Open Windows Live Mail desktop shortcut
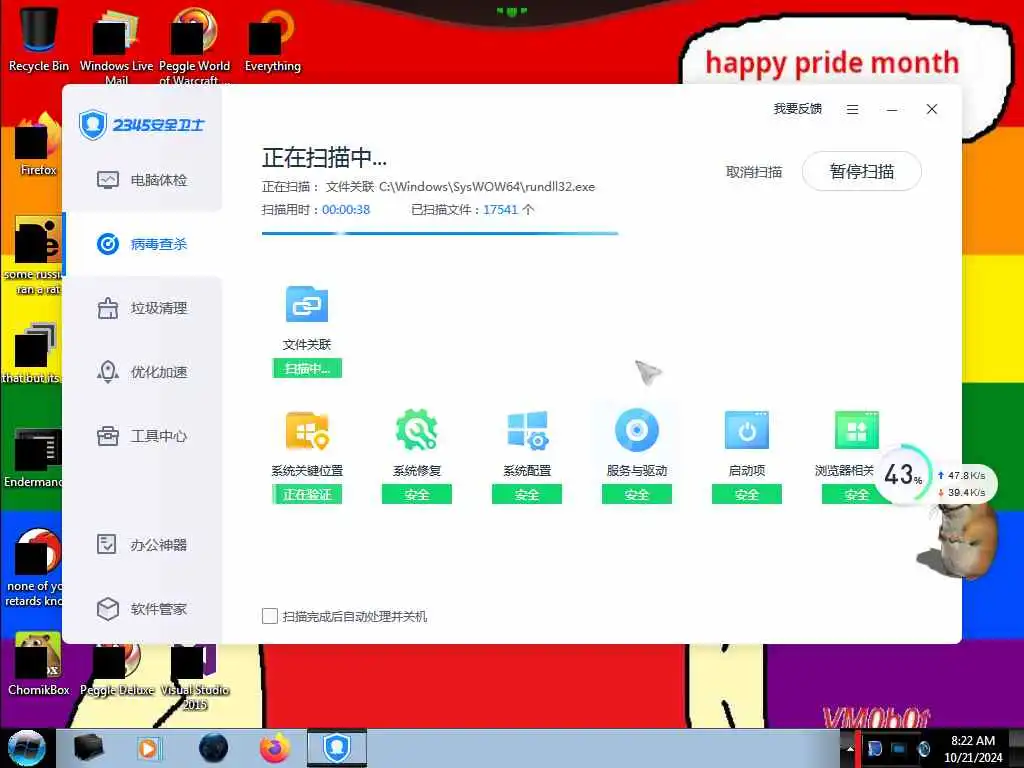The width and height of the screenshot is (1024, 768). click(116, 46)
